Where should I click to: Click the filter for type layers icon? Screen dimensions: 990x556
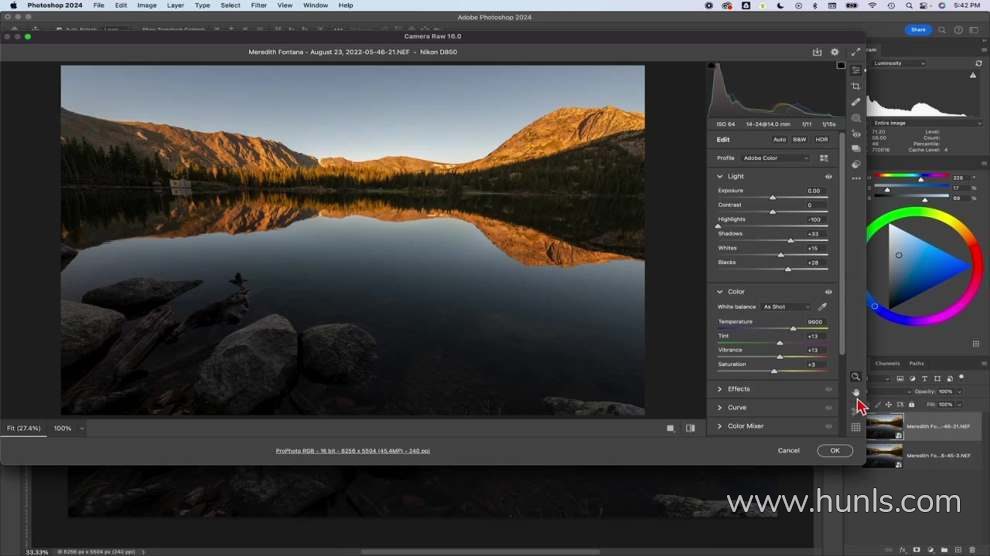(924, 379)
